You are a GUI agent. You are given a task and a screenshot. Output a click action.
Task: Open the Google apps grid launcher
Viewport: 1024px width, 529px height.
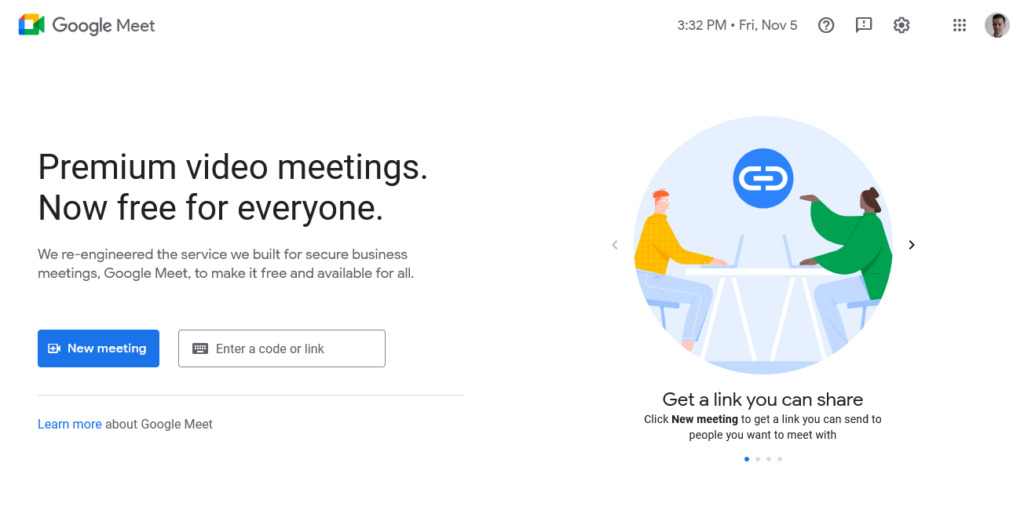coord(959,25)
